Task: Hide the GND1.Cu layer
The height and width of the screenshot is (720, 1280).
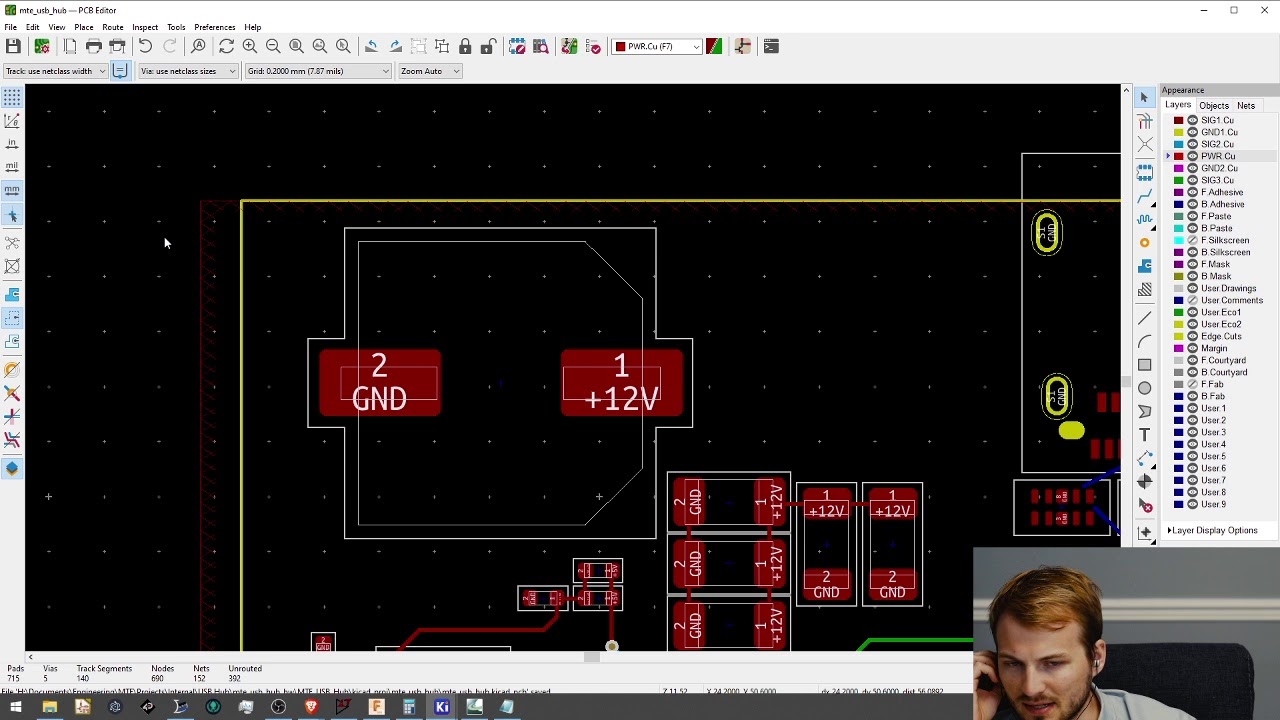Action: click(x=1192, y=132)
